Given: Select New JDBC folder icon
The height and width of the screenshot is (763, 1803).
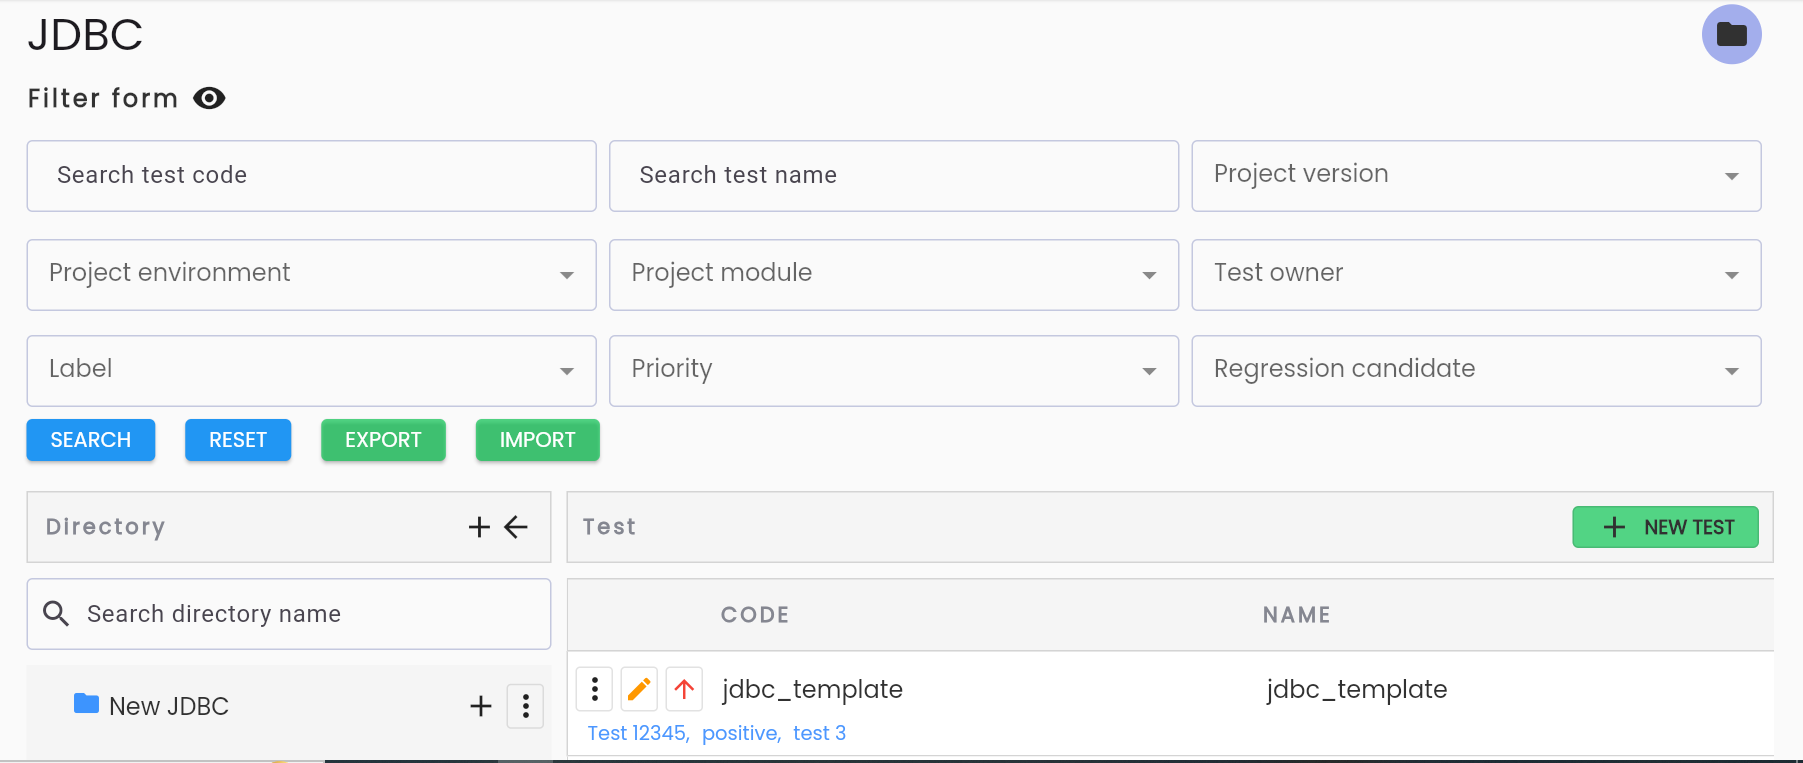Looking at the screenshot, I should click(x=86, y=704).
